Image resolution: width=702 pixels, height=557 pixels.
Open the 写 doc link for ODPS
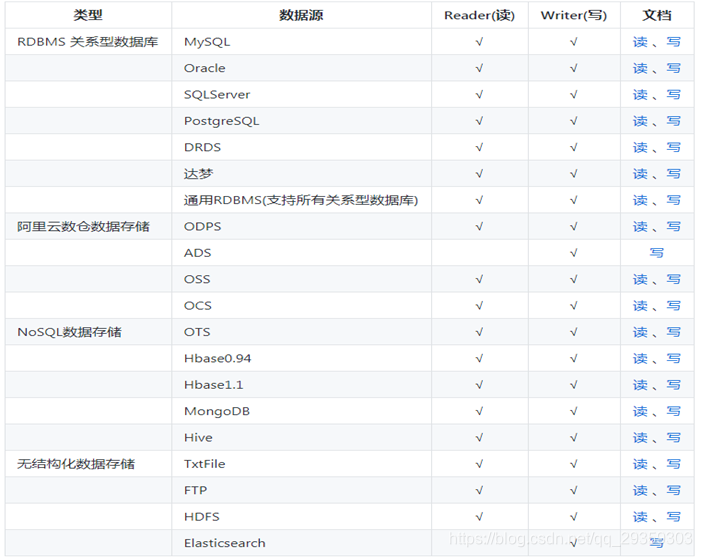coord(673,227)
